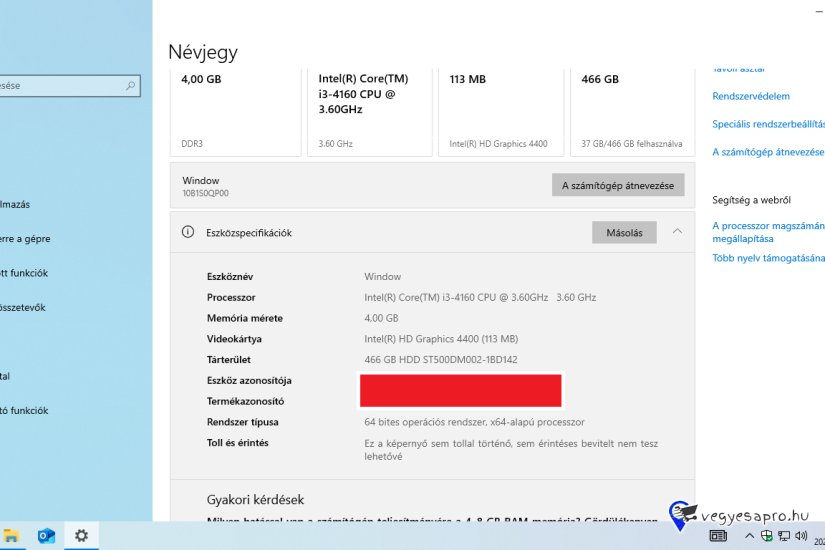
Task: Open File Explorer from the taskbar
Action: (x=11, y=536)
